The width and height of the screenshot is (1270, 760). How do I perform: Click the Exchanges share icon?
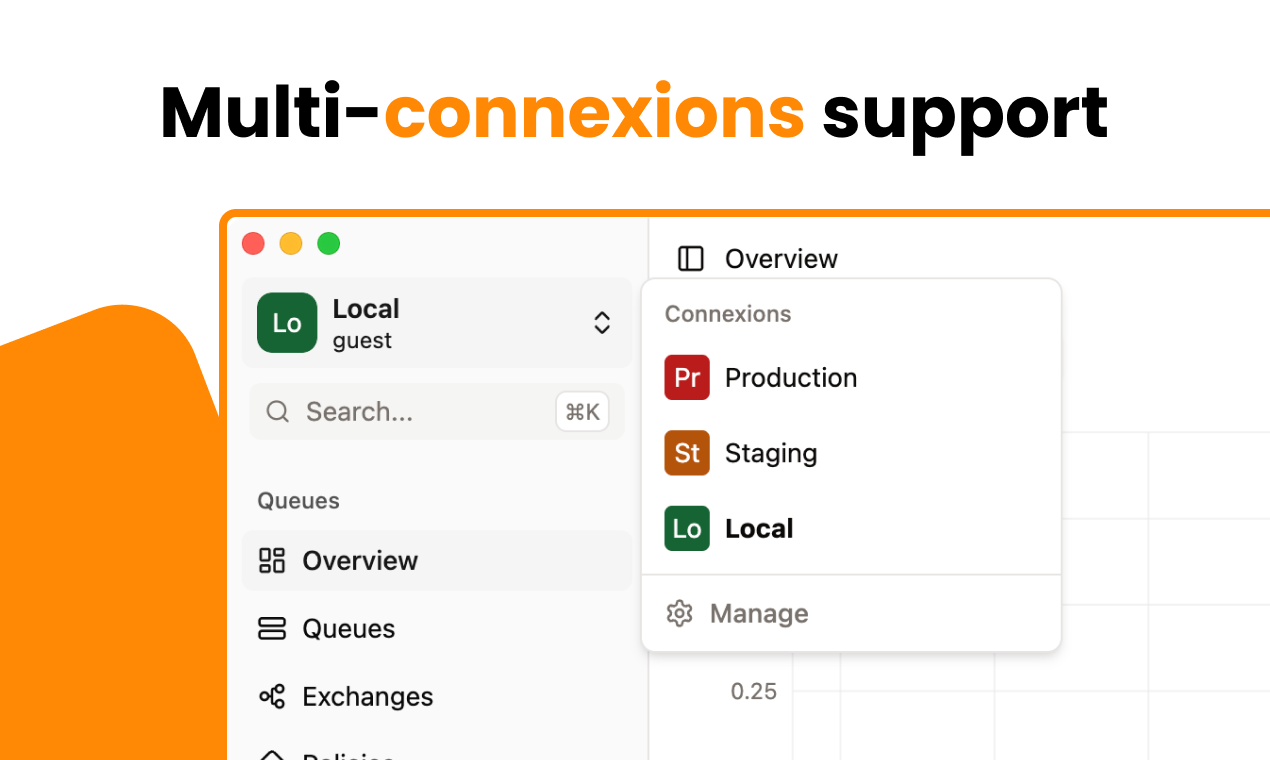click(x=272, y=696)
